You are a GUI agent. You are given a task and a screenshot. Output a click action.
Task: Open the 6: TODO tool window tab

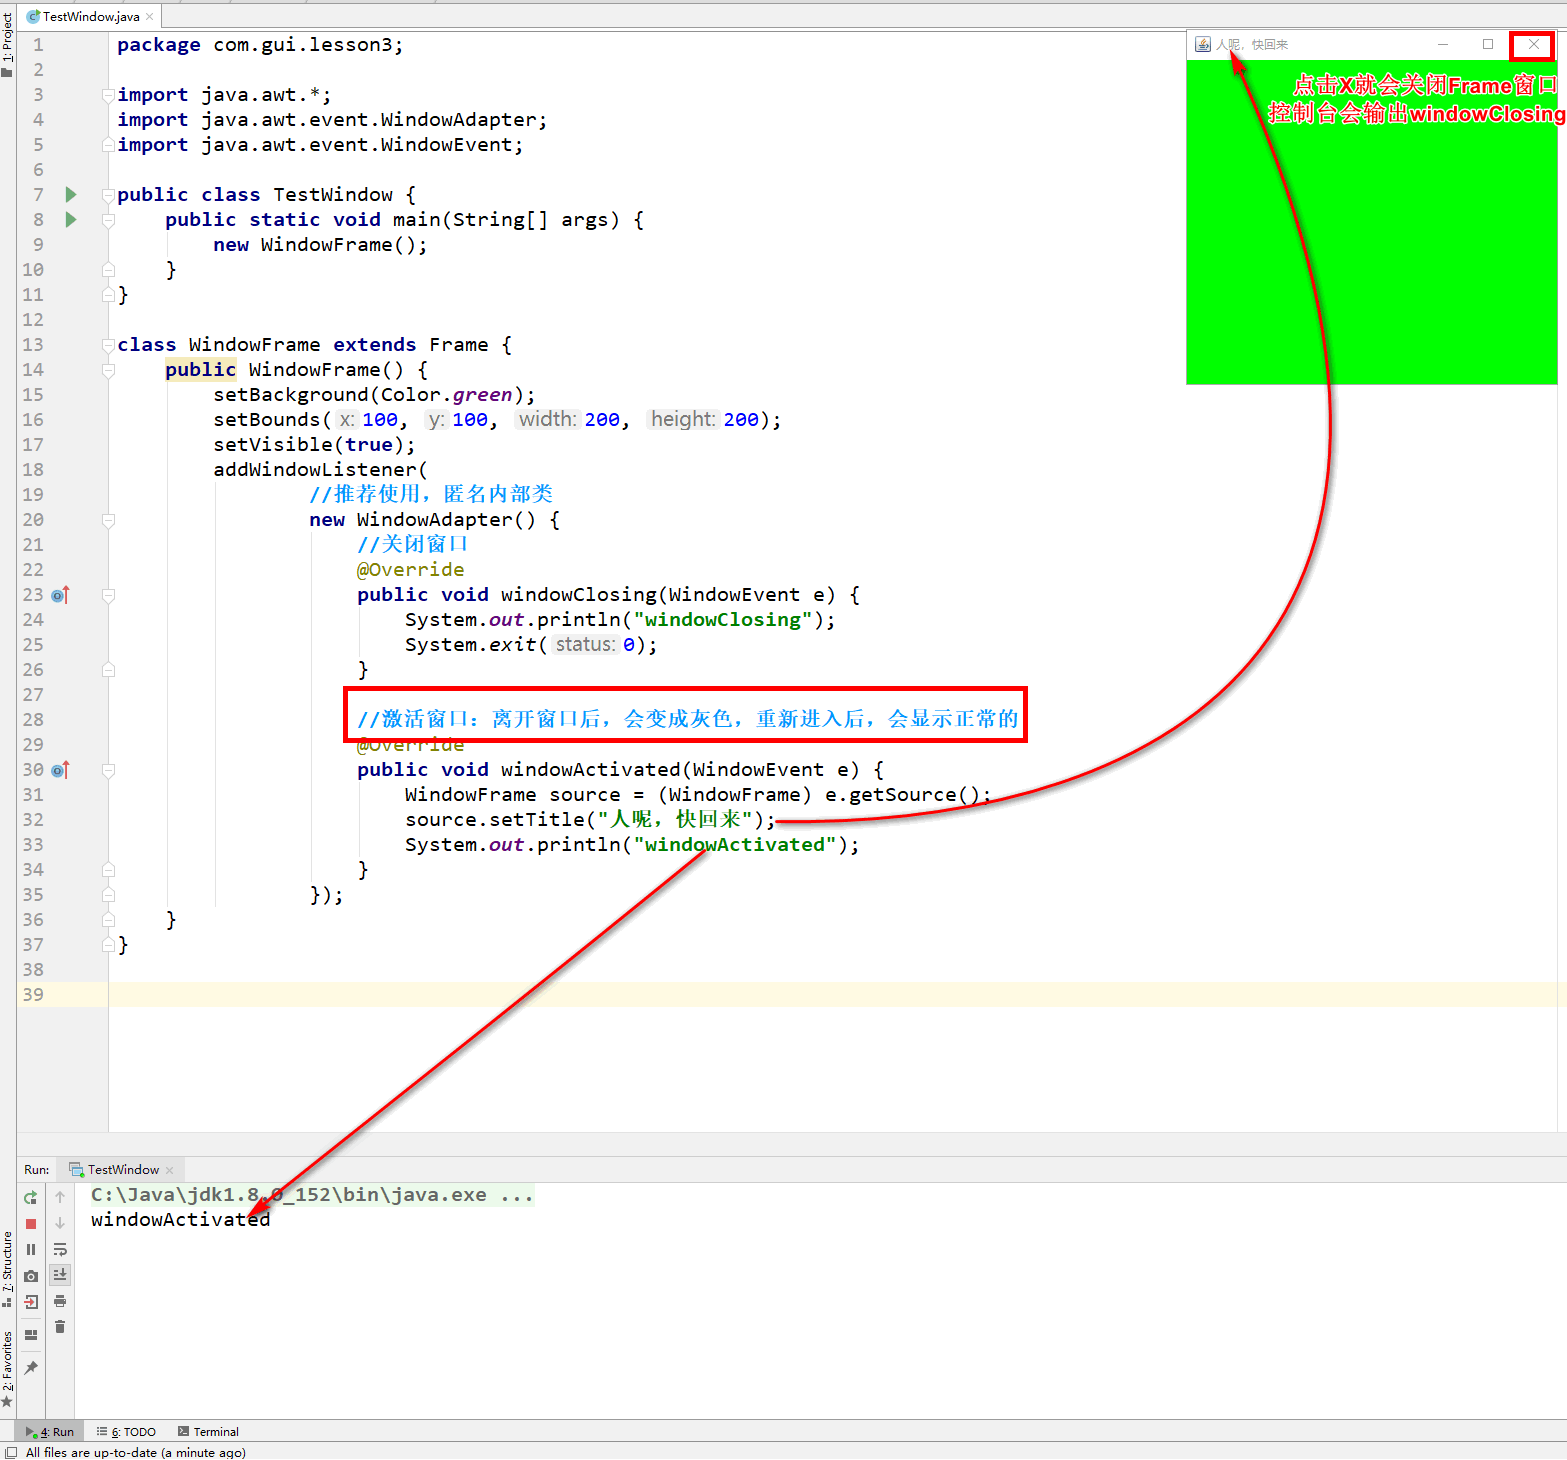click(x=127, y=1432)
